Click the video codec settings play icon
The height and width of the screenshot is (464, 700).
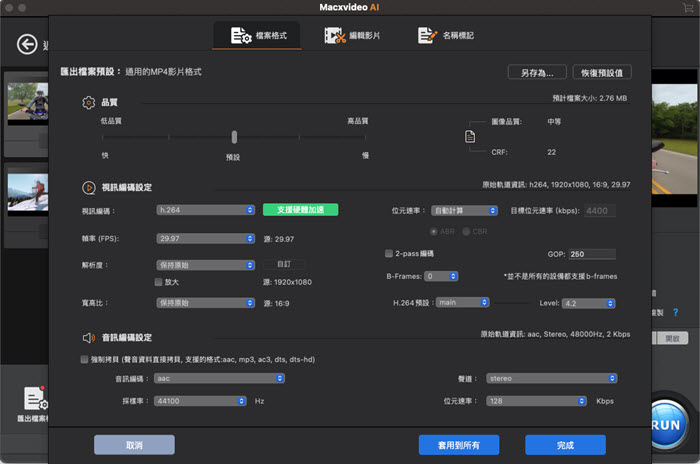pos(88,188)
